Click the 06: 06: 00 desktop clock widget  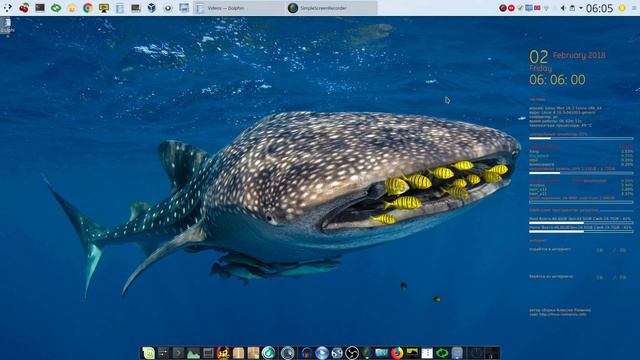(557, 80)
